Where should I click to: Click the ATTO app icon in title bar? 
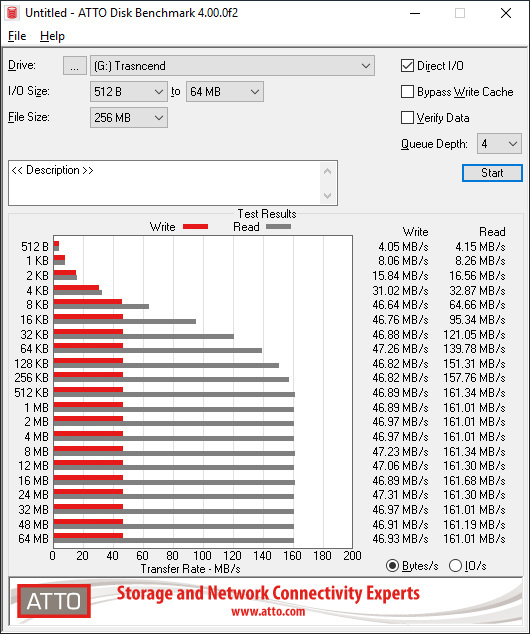[x=12, y=13]
